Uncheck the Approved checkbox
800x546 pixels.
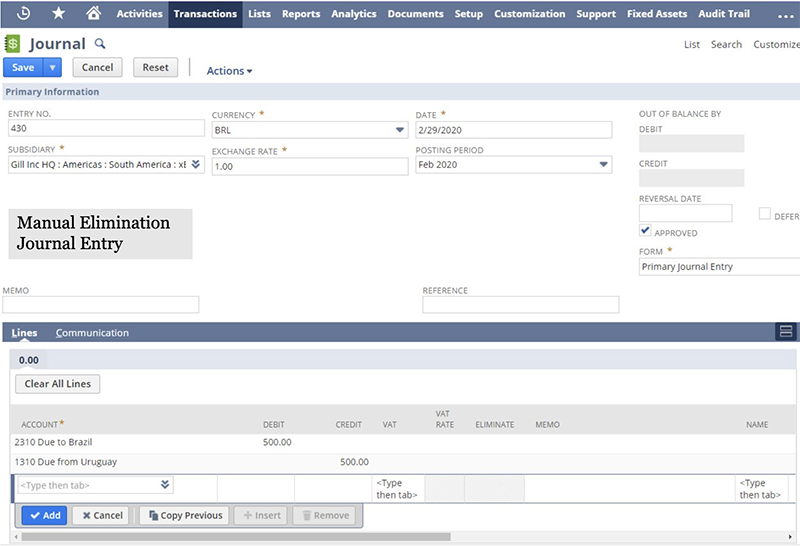coord(645,231)
